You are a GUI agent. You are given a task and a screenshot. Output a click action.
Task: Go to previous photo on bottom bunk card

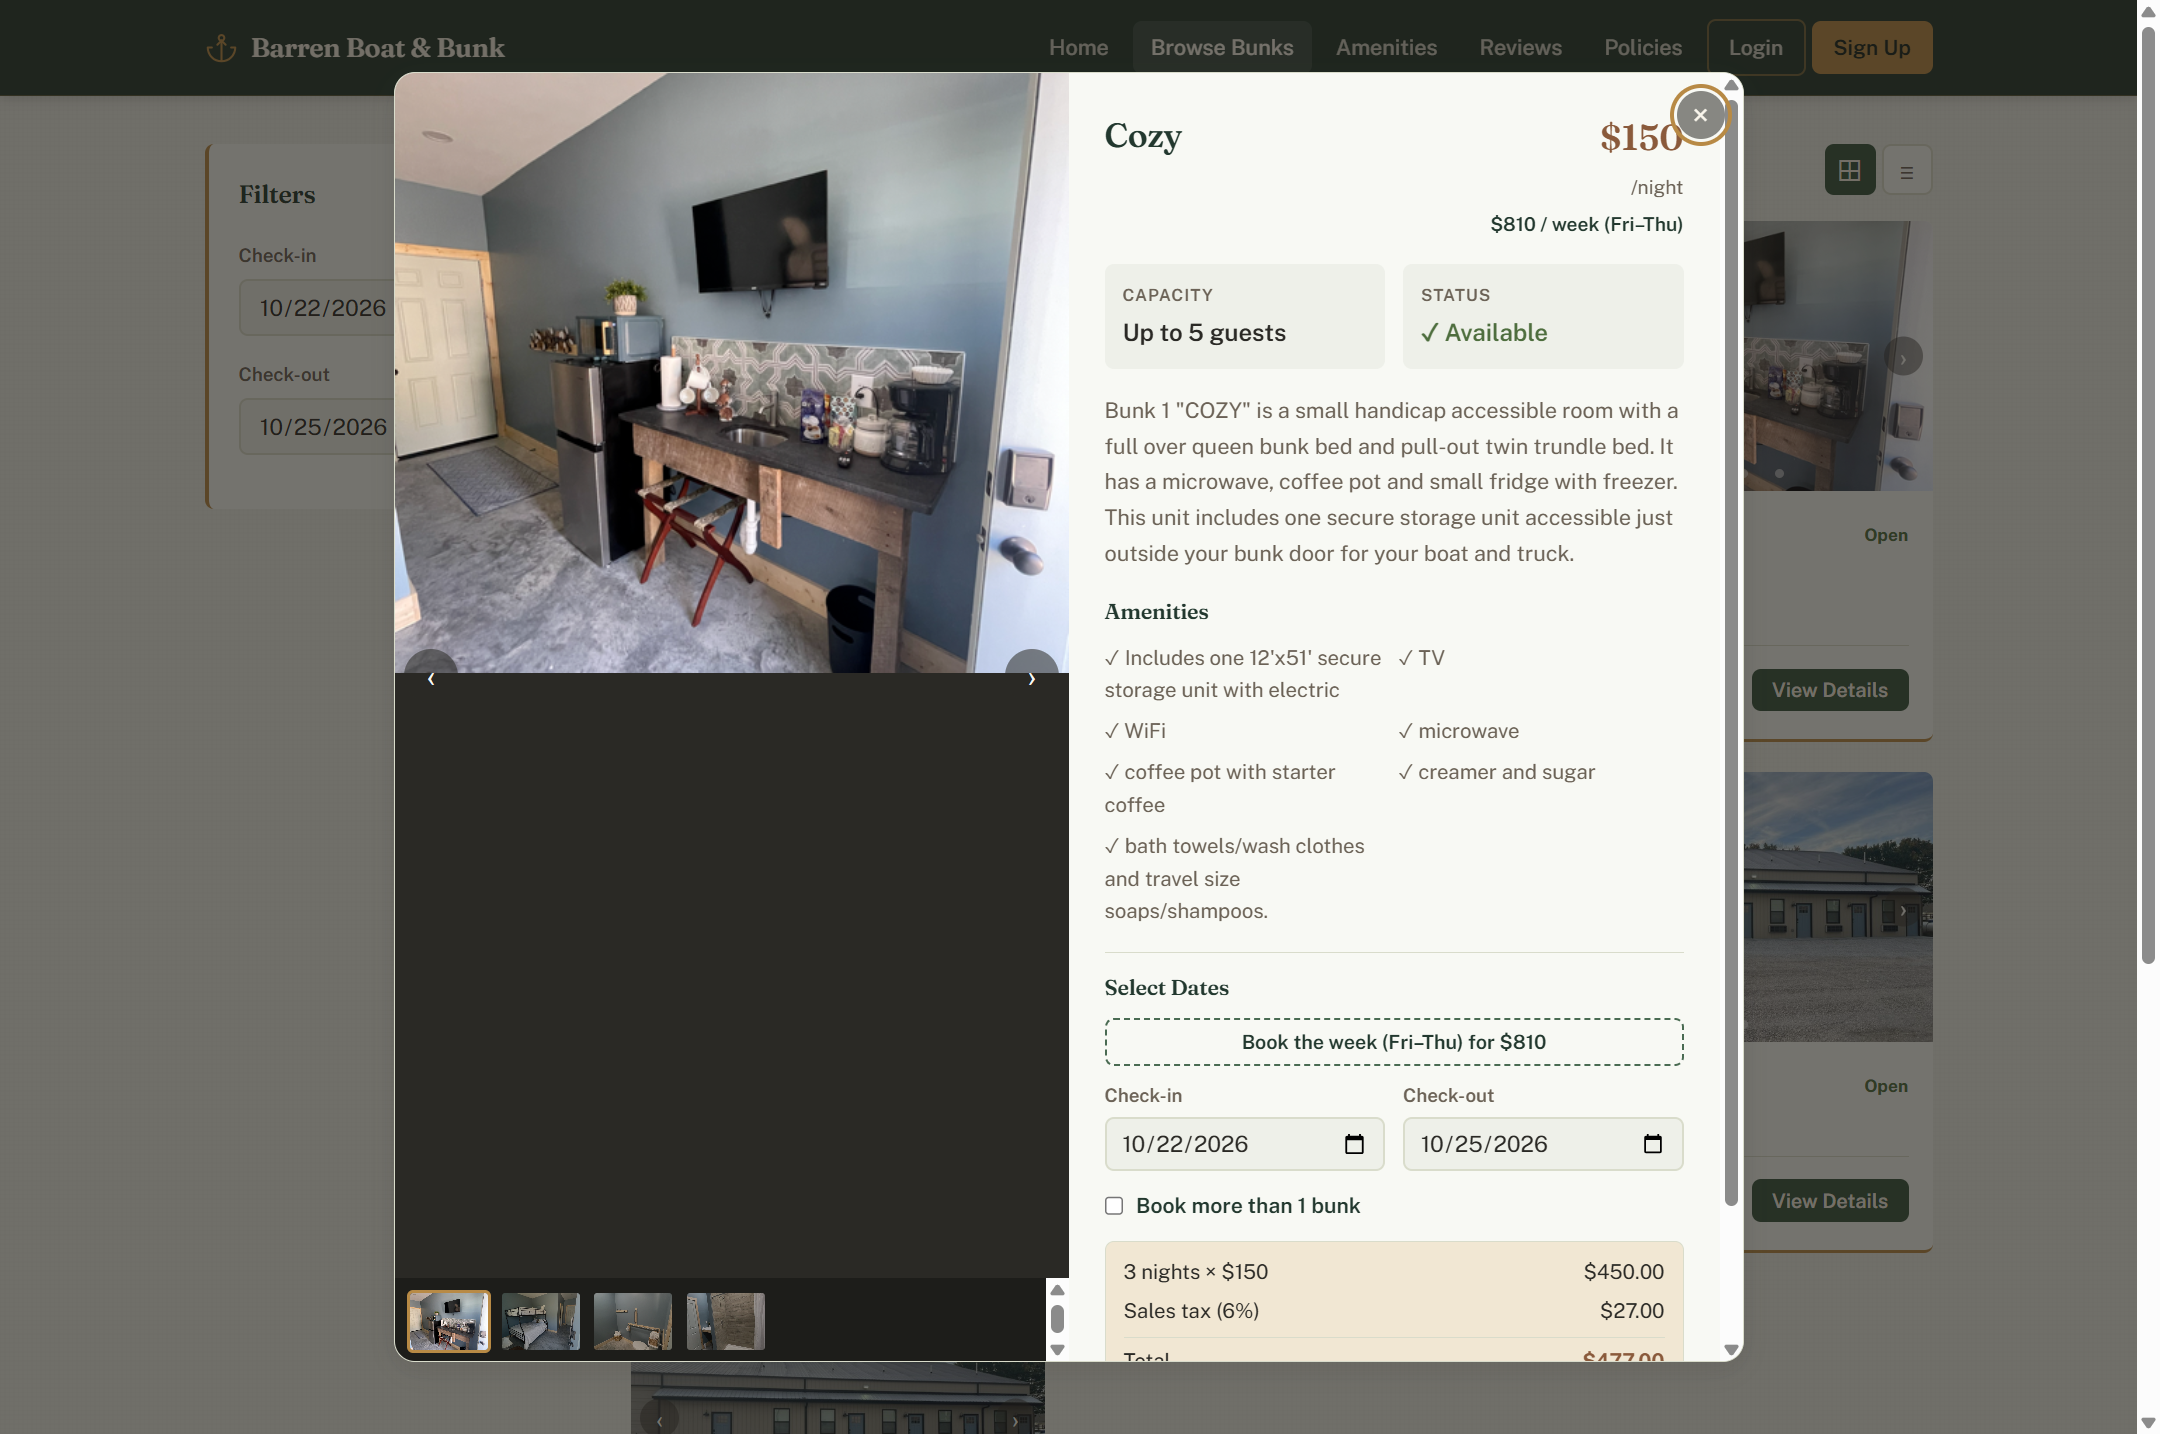(x=660, y=1420)
